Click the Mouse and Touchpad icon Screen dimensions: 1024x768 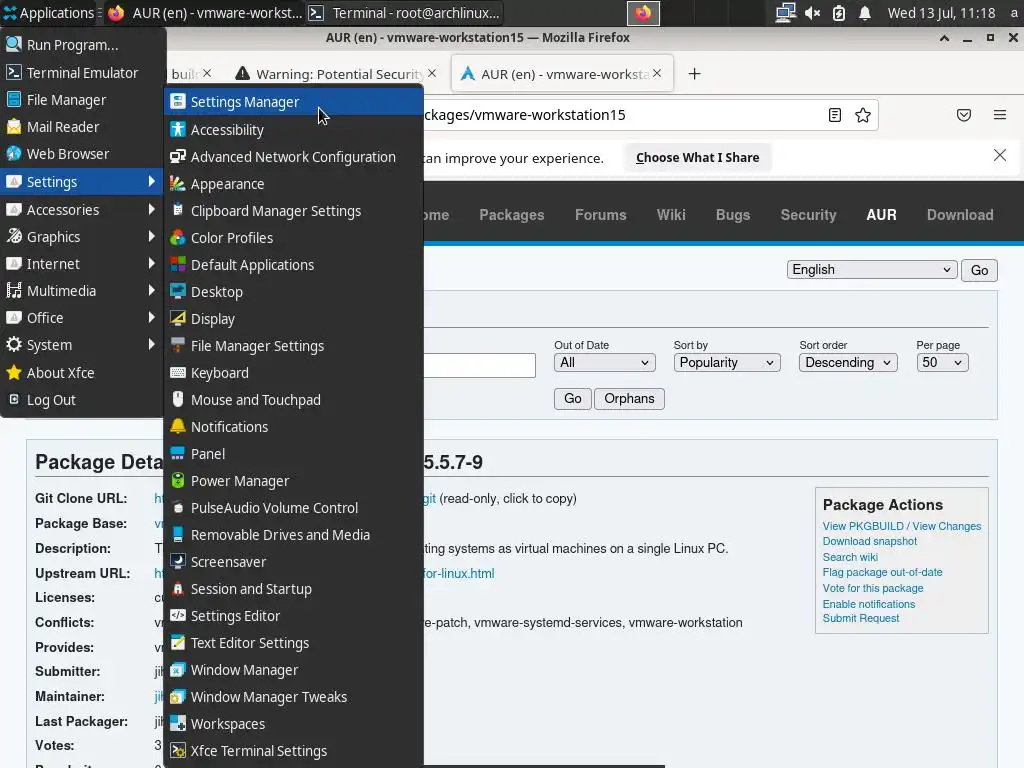(178, 400)
